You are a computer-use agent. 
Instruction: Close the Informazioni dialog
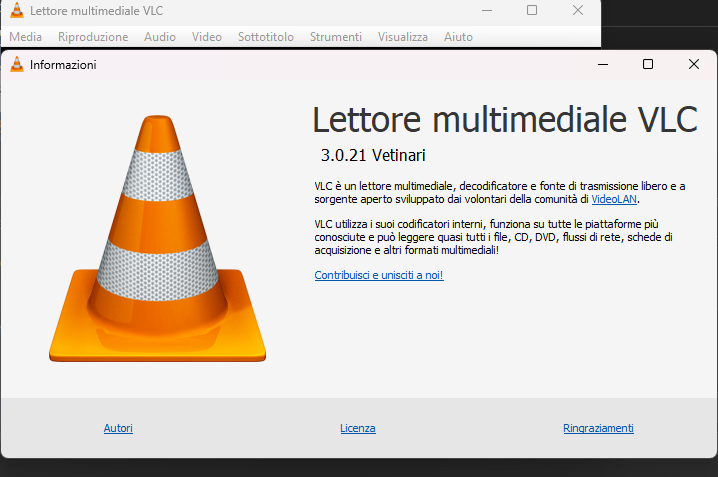click(694, 65)
